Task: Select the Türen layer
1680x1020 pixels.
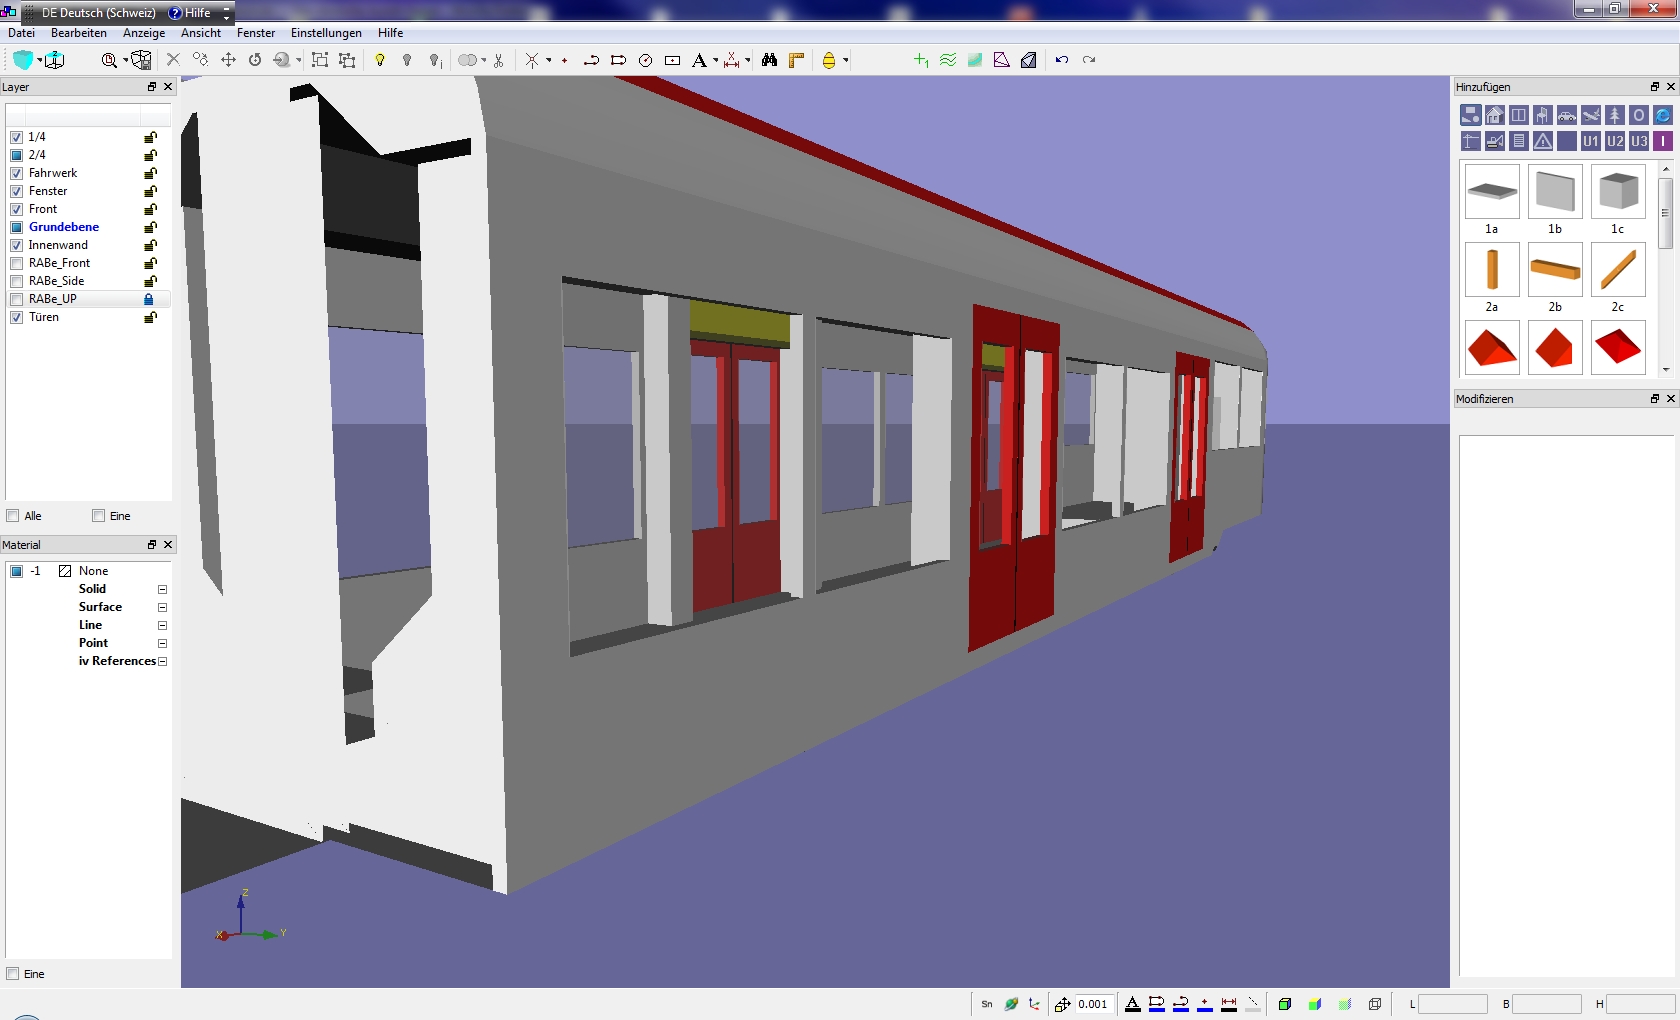Action: (x=44, y=317)
